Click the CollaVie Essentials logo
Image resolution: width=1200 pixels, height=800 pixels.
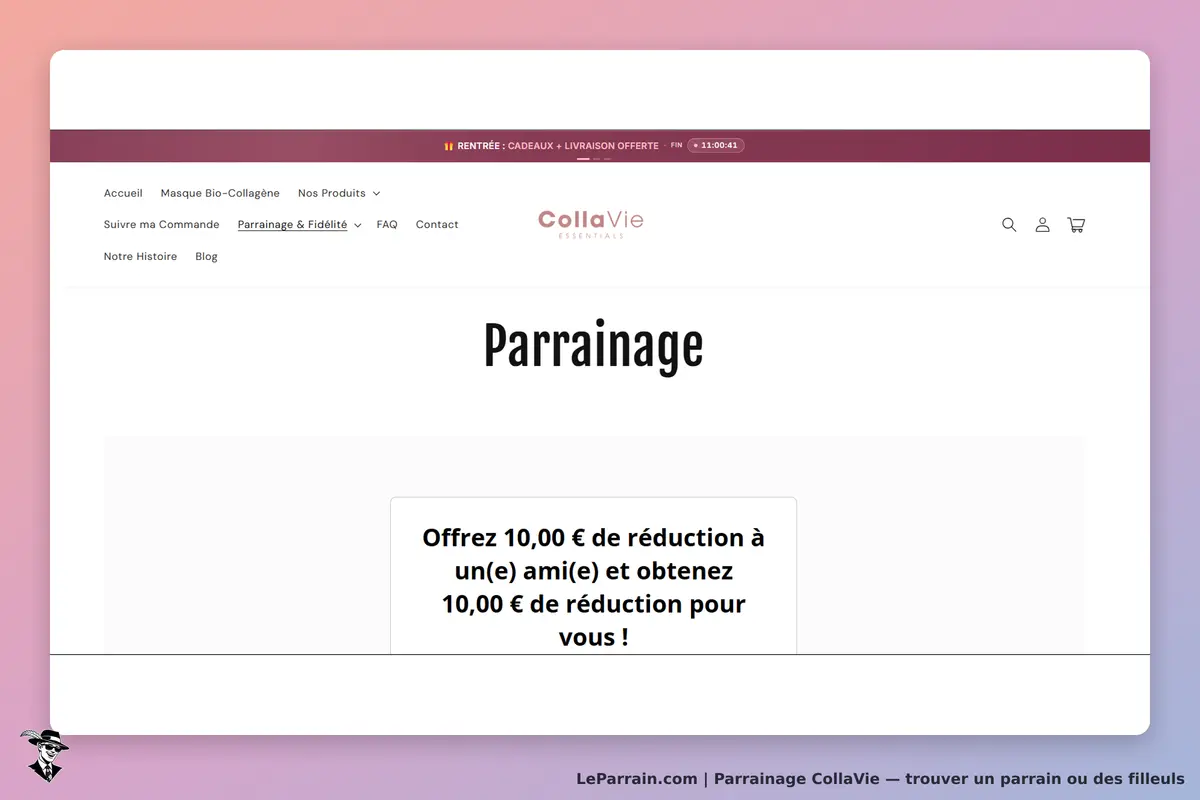pos(591,224)
